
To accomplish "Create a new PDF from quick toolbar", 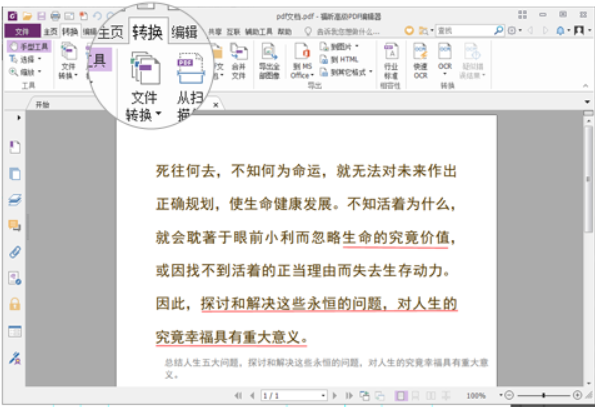I will 83,16.
